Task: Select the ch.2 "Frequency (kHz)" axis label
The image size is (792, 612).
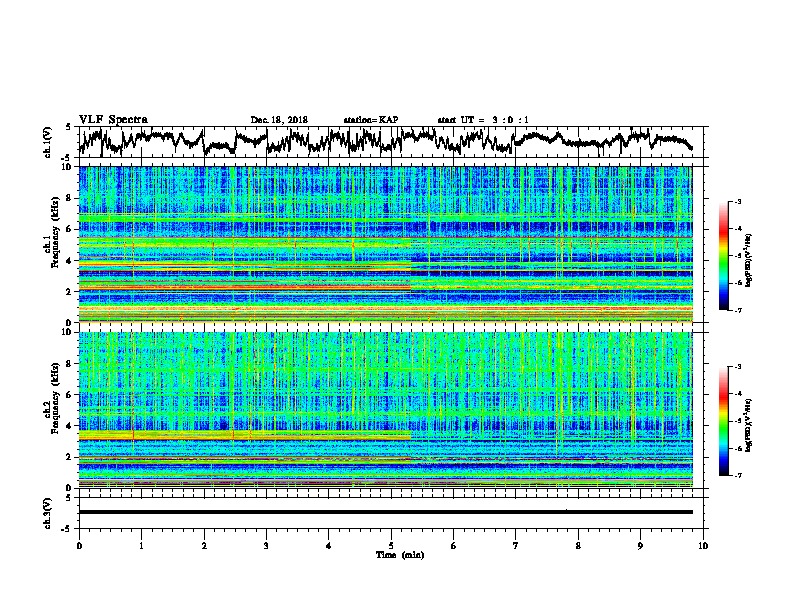Action: (x=55, y=398)
